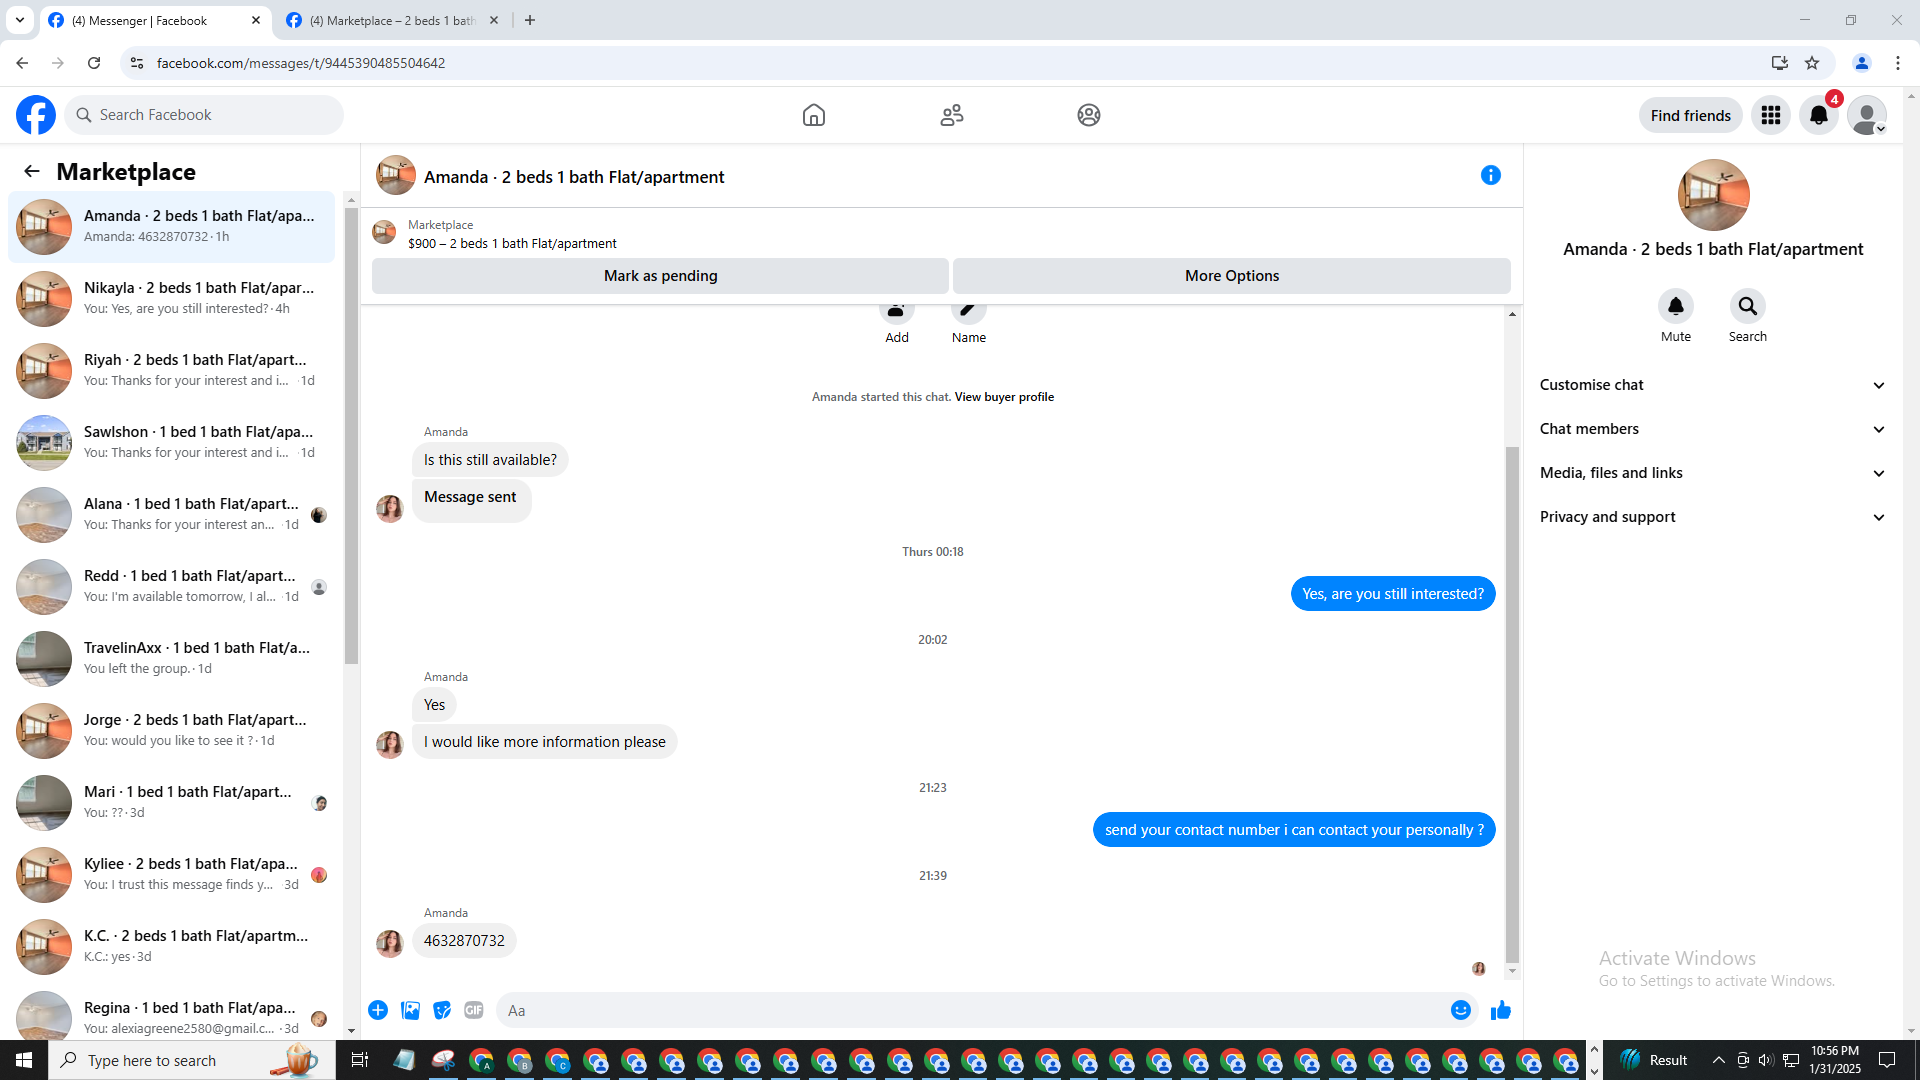Open the taskbar clock and date

[x=1834, y=1060]
